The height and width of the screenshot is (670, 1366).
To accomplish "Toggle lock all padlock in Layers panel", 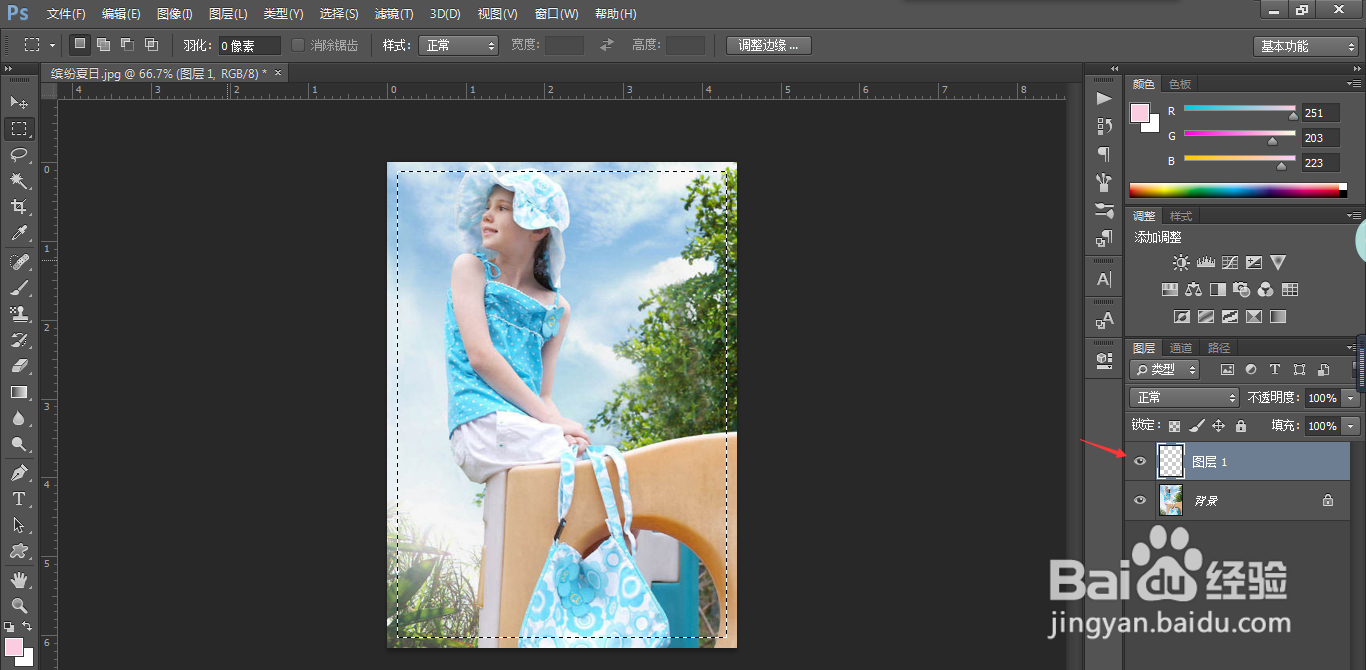I will 1240,426.
